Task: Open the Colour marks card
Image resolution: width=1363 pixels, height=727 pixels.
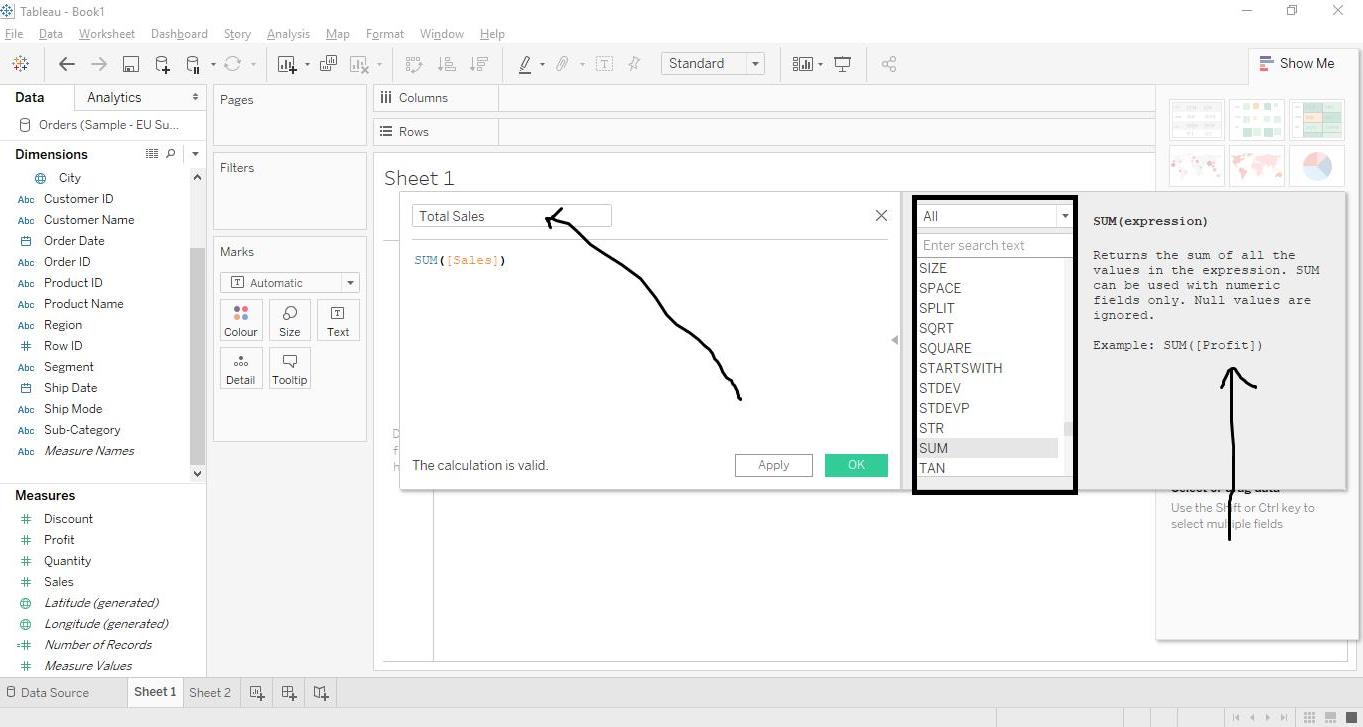Action: [241, 321]
